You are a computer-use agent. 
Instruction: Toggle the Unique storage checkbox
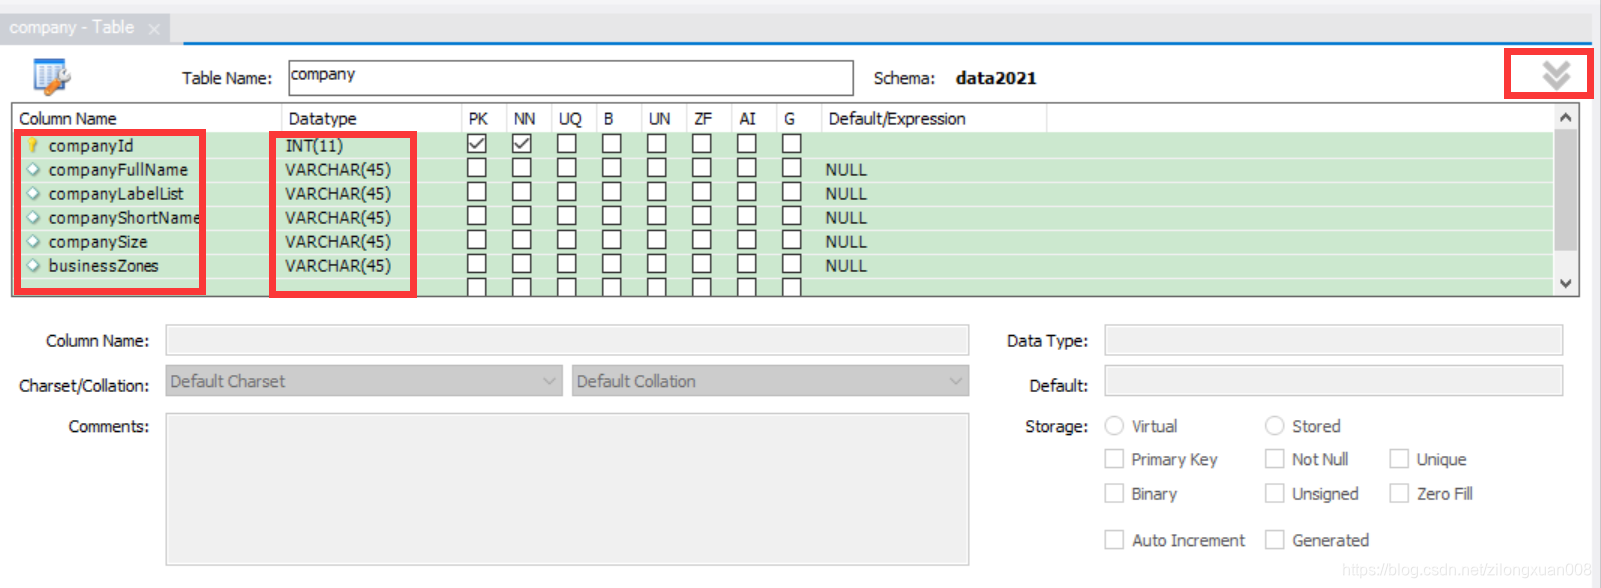tap(1399, 459)
